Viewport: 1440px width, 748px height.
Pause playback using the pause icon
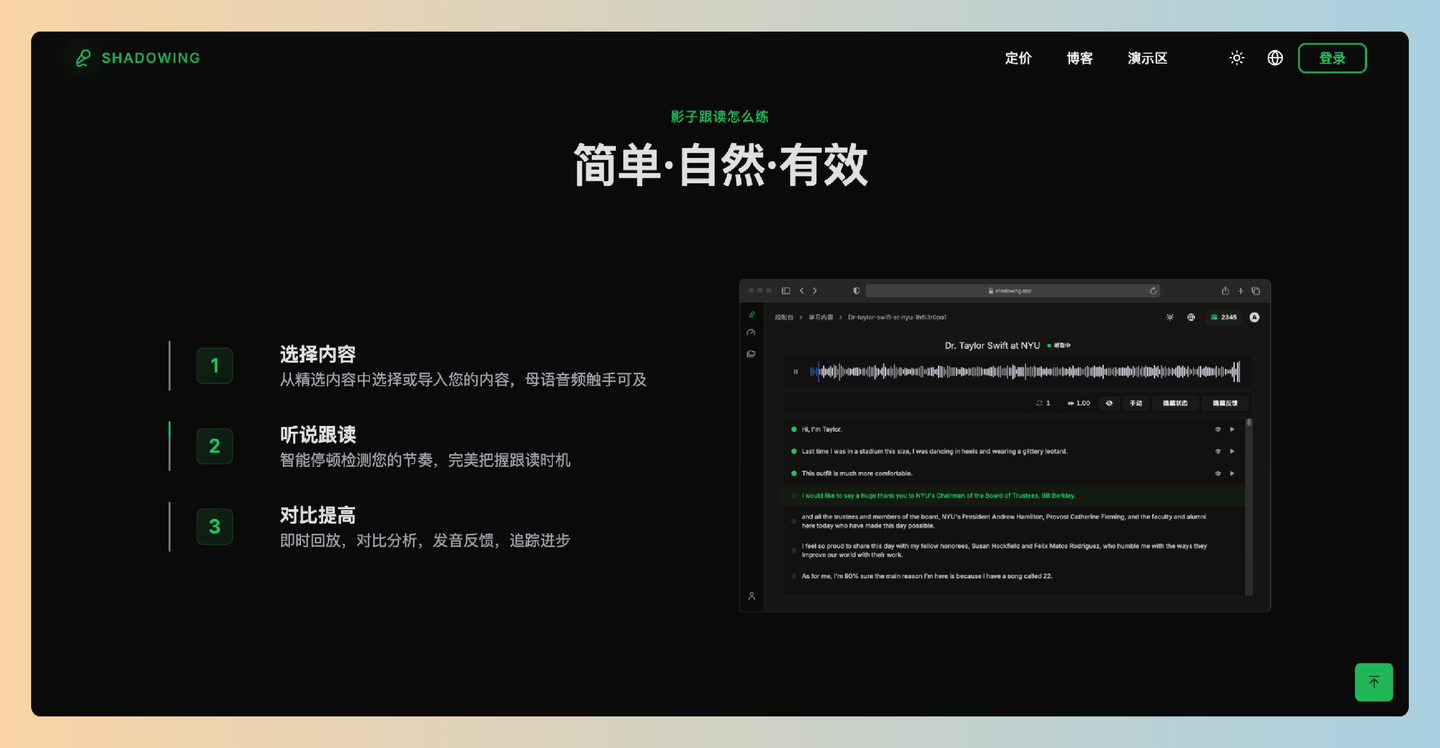click(x=795, y=372)
